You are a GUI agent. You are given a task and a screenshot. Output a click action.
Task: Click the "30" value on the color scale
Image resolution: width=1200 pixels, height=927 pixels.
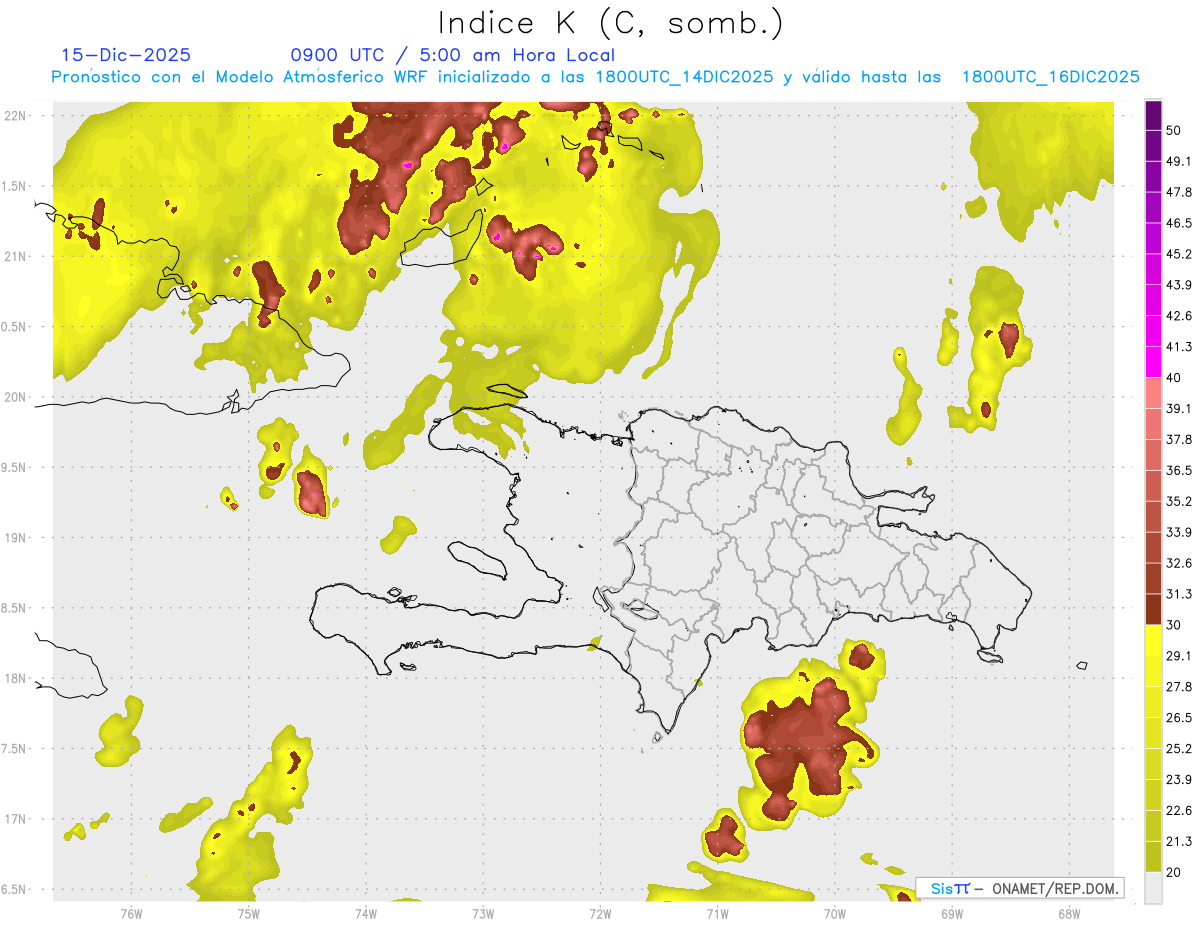pyautogui.click(x=1175, y=625)
